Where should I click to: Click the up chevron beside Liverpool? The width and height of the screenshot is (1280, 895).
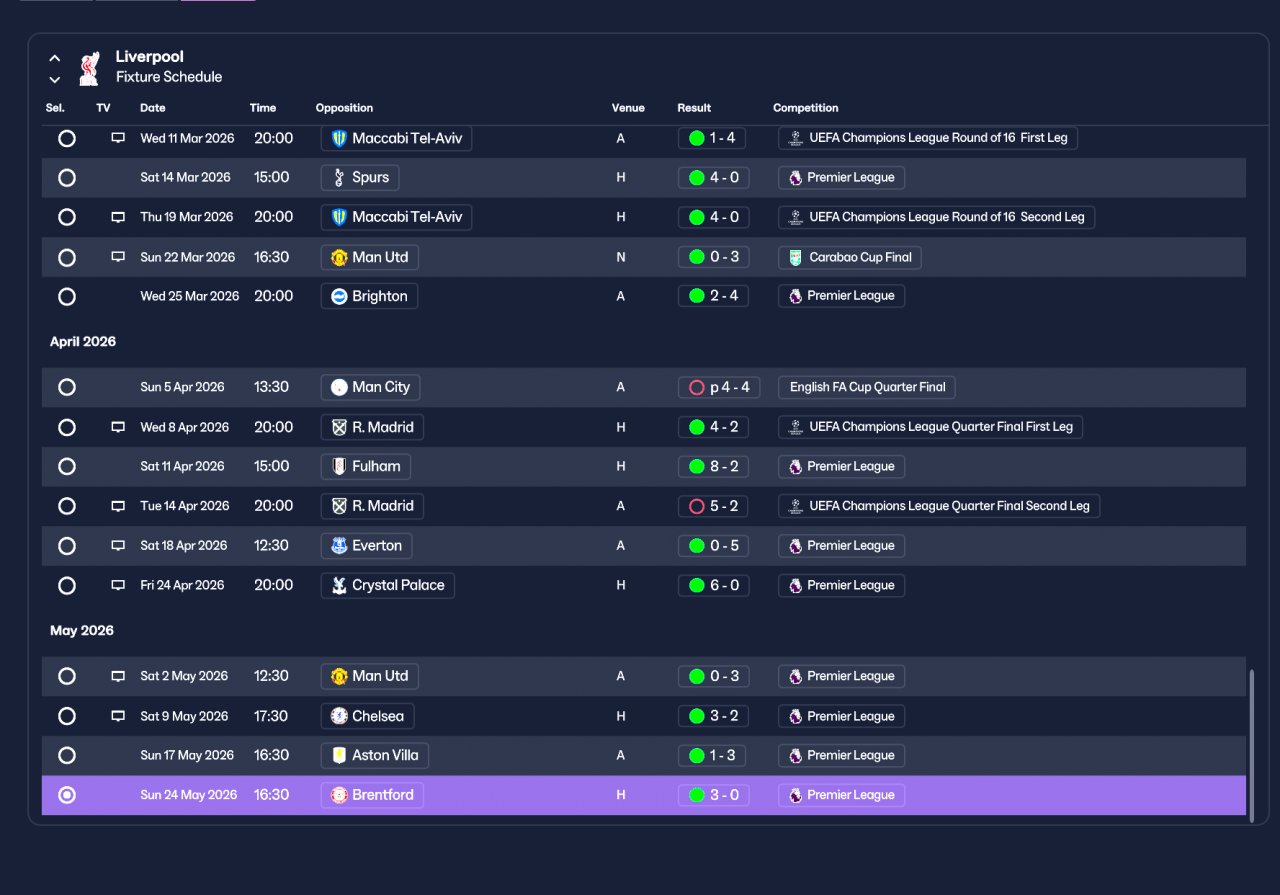(x=55, y=58)
